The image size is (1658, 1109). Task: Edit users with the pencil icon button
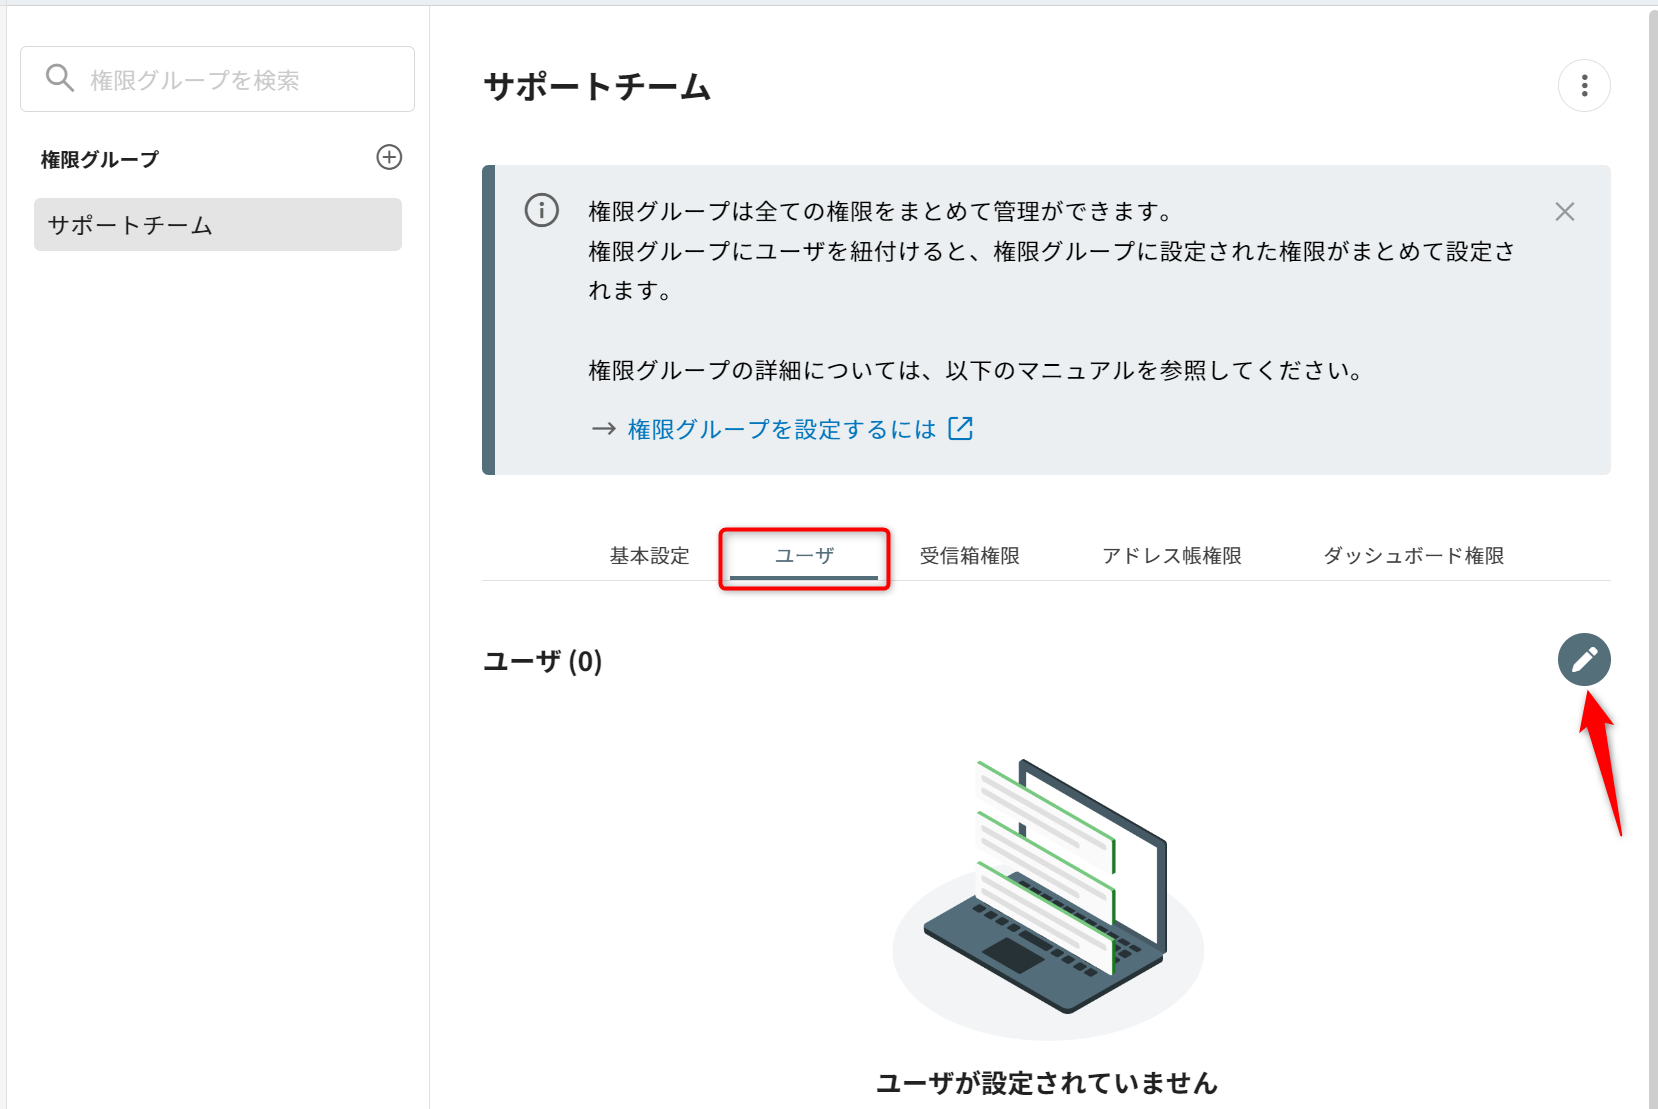click(x=1584, y=660)
